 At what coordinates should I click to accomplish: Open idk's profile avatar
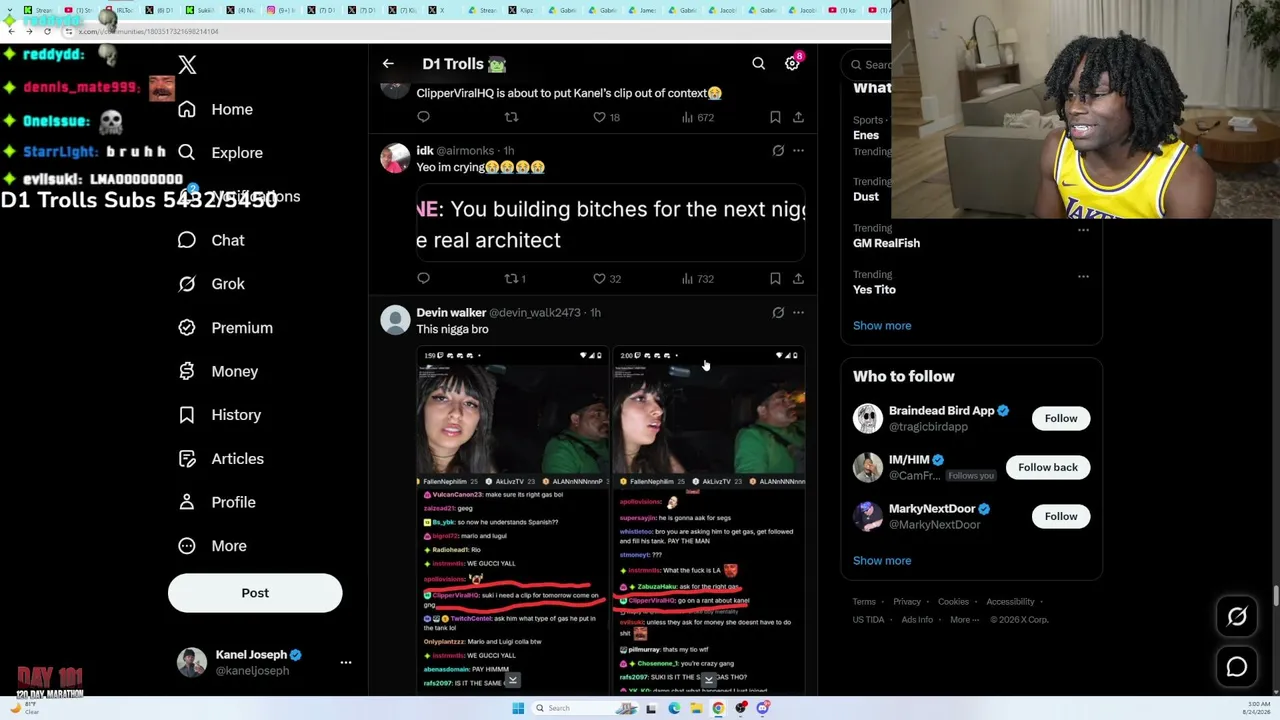click(x=395, y=158)
